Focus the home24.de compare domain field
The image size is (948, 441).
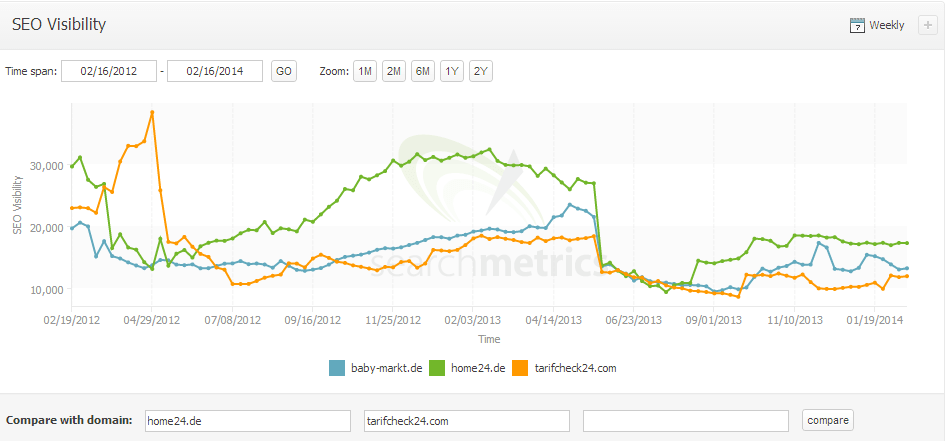pyautogui.click(x=248, y=420)
